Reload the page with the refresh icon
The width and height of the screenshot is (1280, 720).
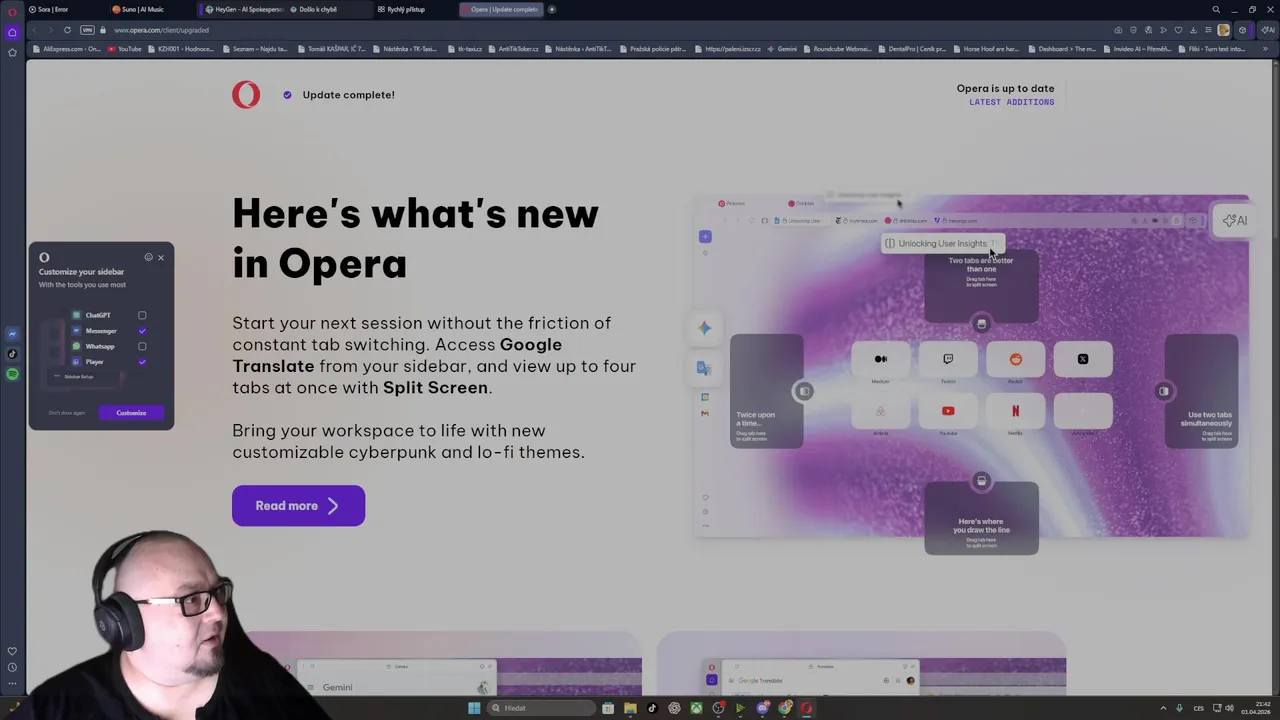tap(67, 30)
